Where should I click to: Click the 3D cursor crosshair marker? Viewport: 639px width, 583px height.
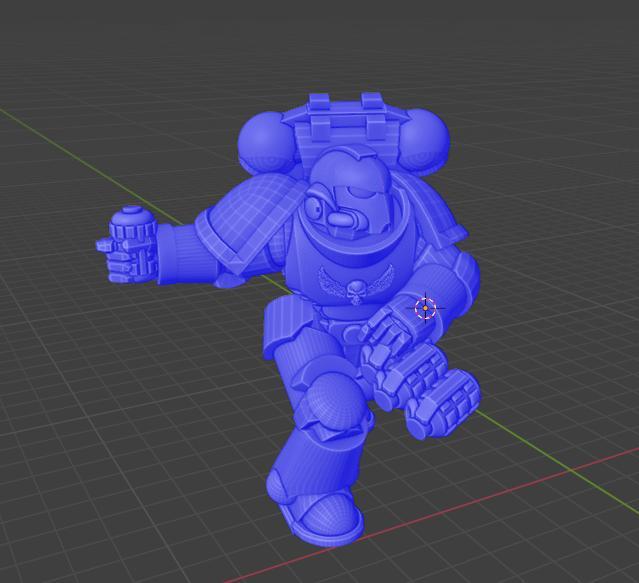[x=425, y=308]
